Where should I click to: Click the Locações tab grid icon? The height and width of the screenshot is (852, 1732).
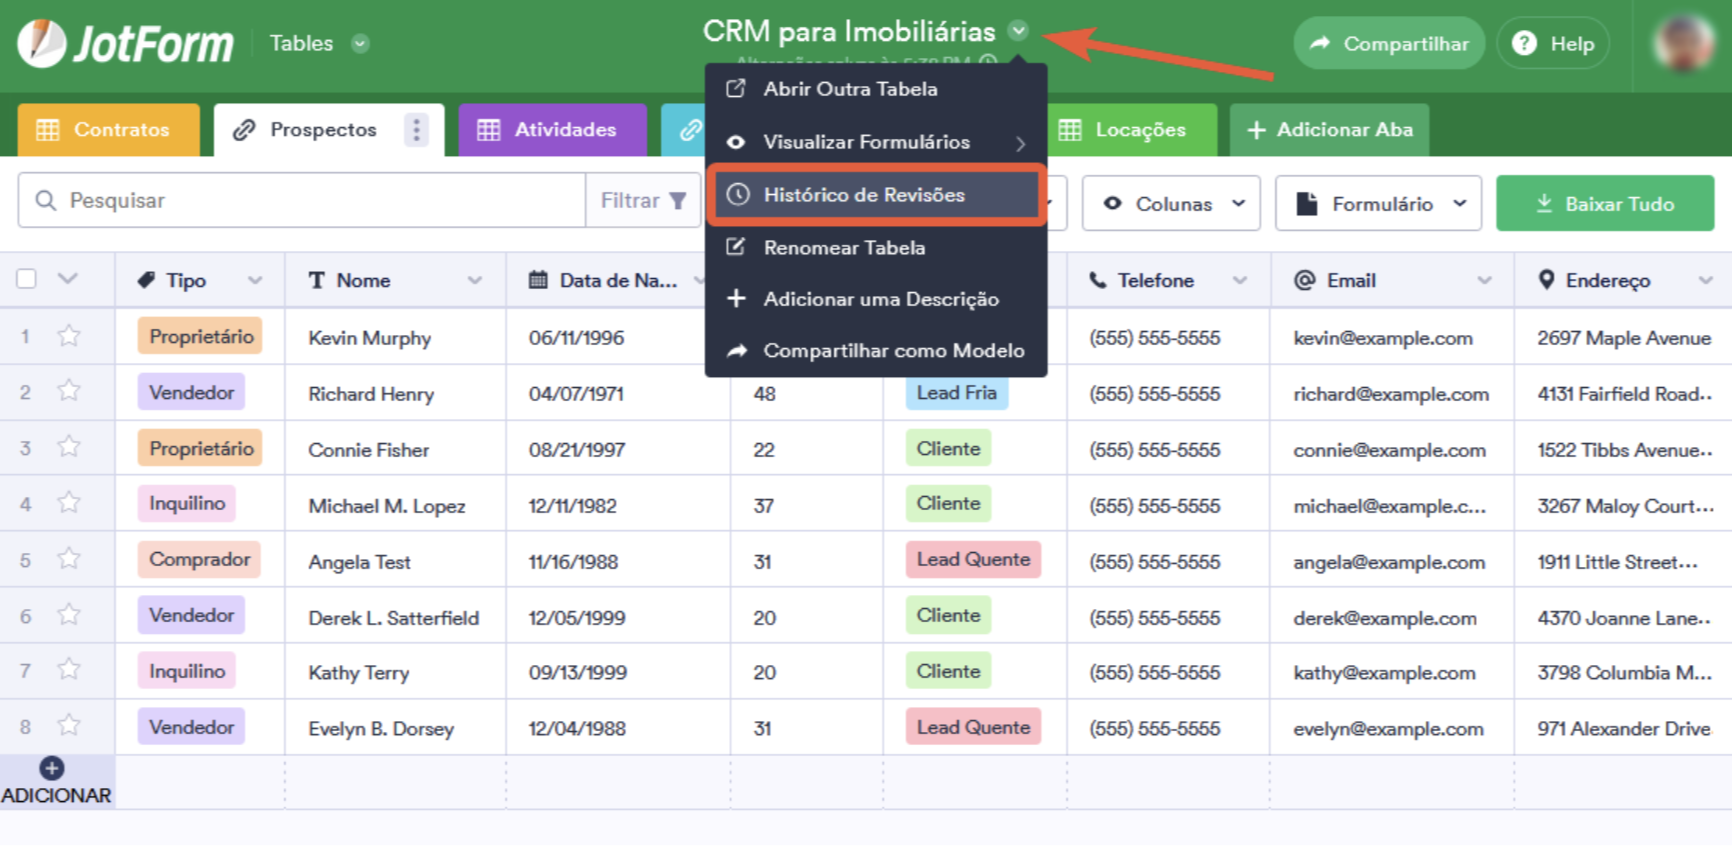[x=1070, y=130]
